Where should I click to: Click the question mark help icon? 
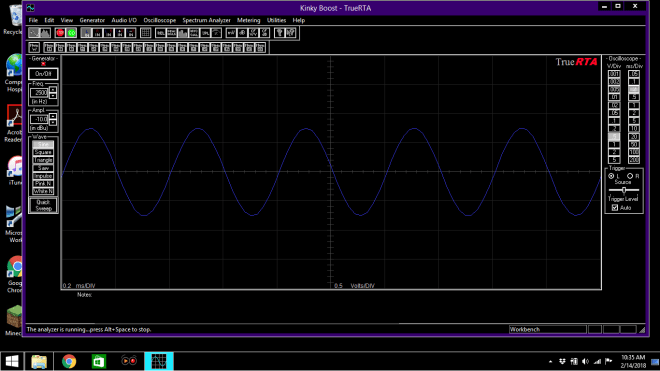pyautogui.click(x=279, y=33)
